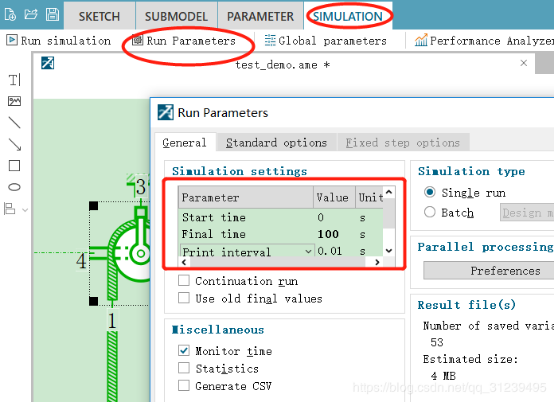554x402 pixels.
Task: Click the parameter table scroll down arrow
Action: click(x=389, y=250)
